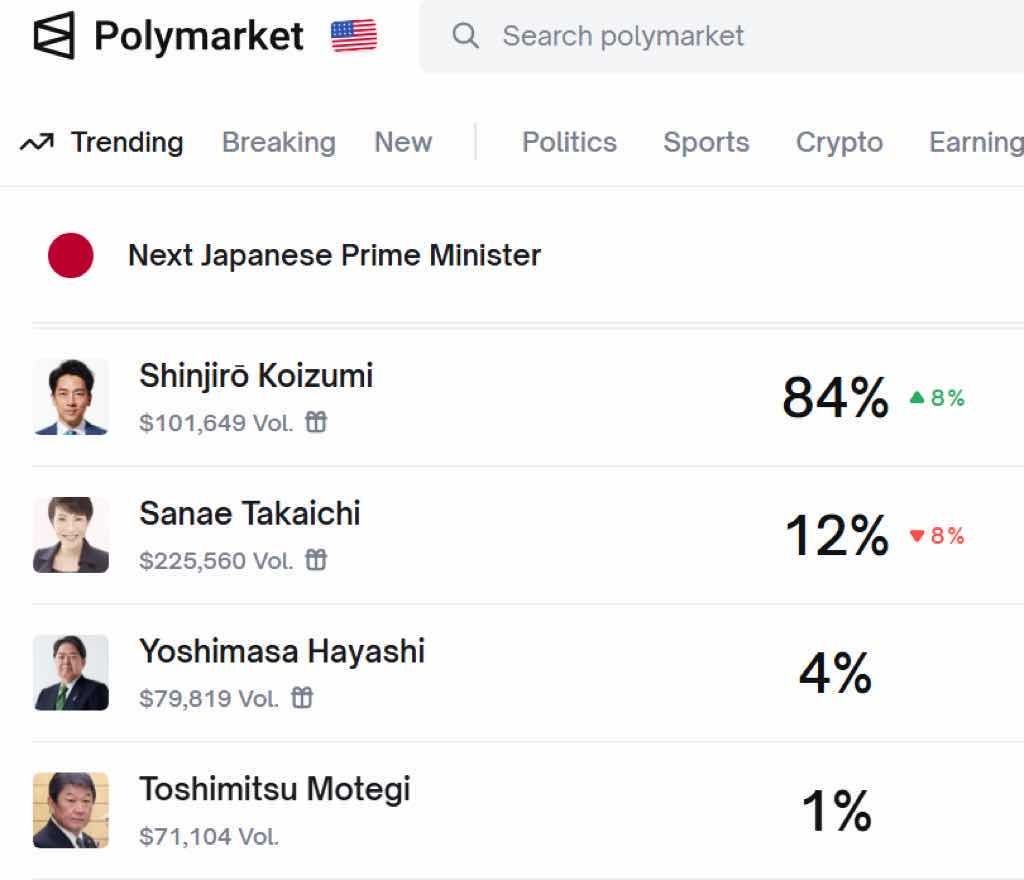This screenshot has width=1024, height=880.
Task: Select the Crypto category
Action: pos(839,142)
